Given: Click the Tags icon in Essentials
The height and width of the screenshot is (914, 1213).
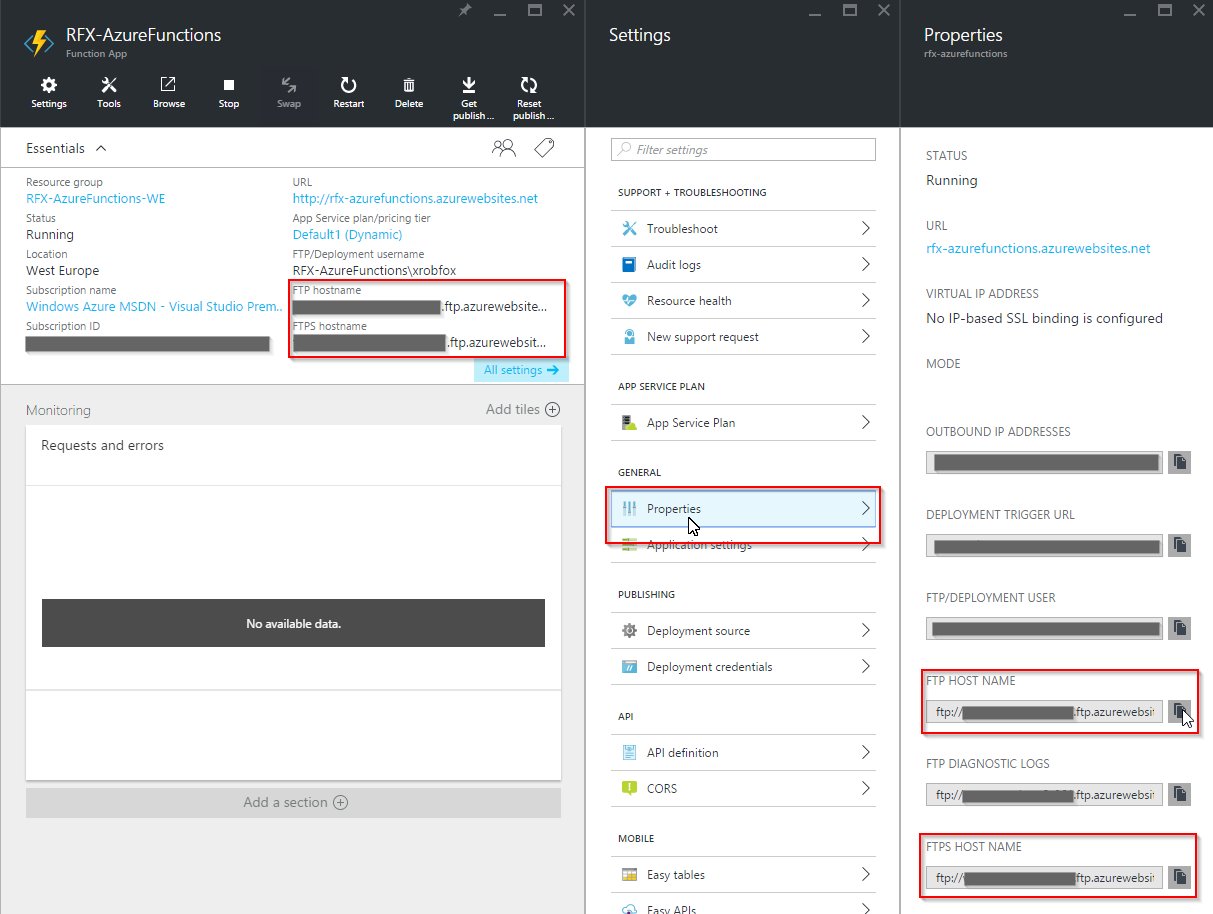Looking at the screenshot, I should point(544,148).
